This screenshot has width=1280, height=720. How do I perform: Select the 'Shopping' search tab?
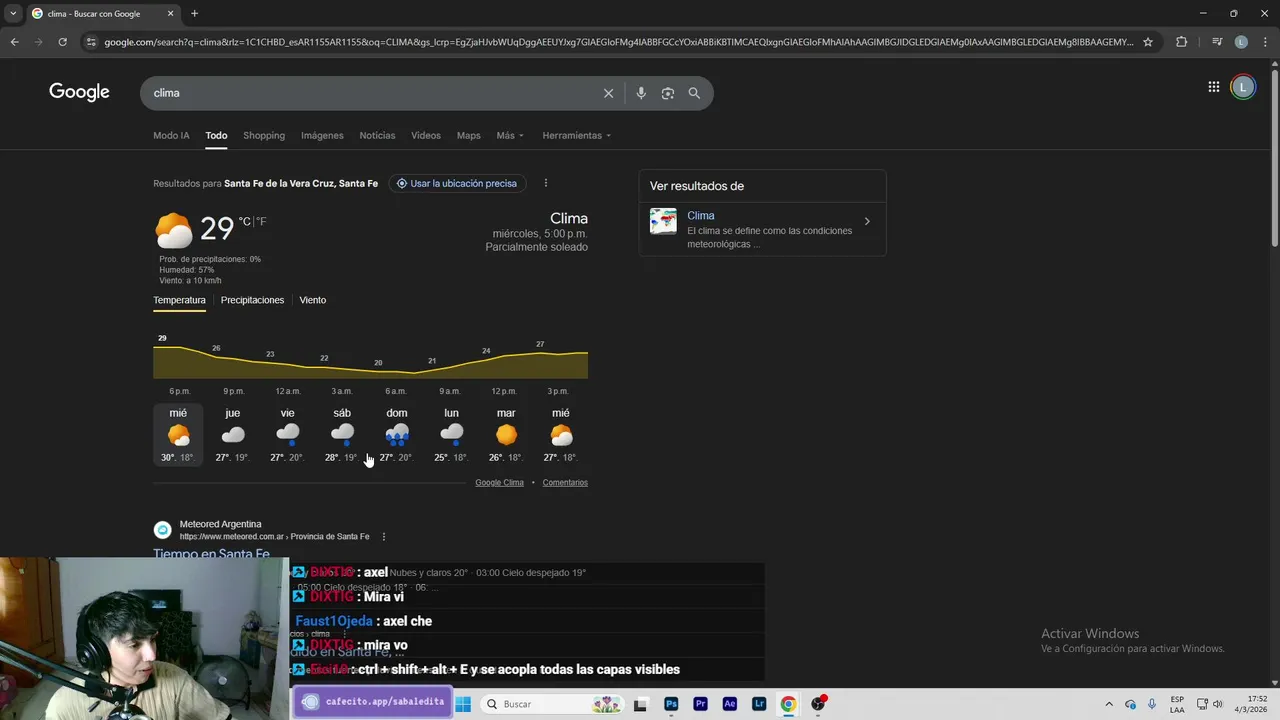(x=264, y=135)
